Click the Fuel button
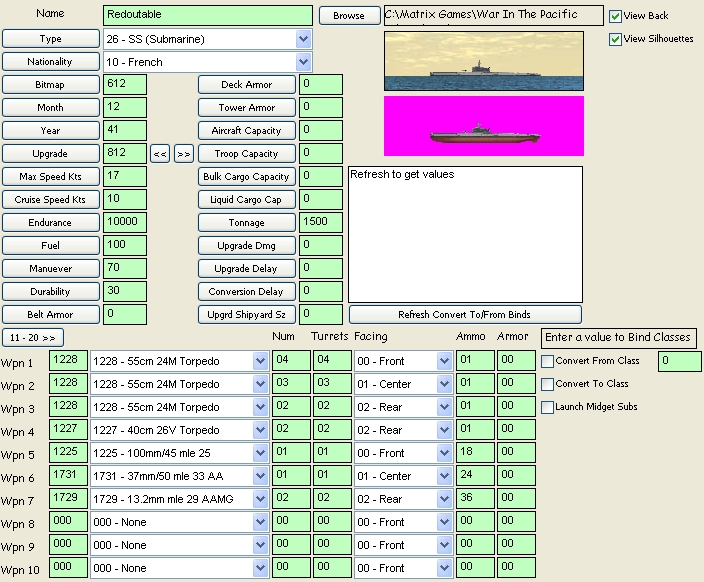704x582 pixels. point(51,245)
